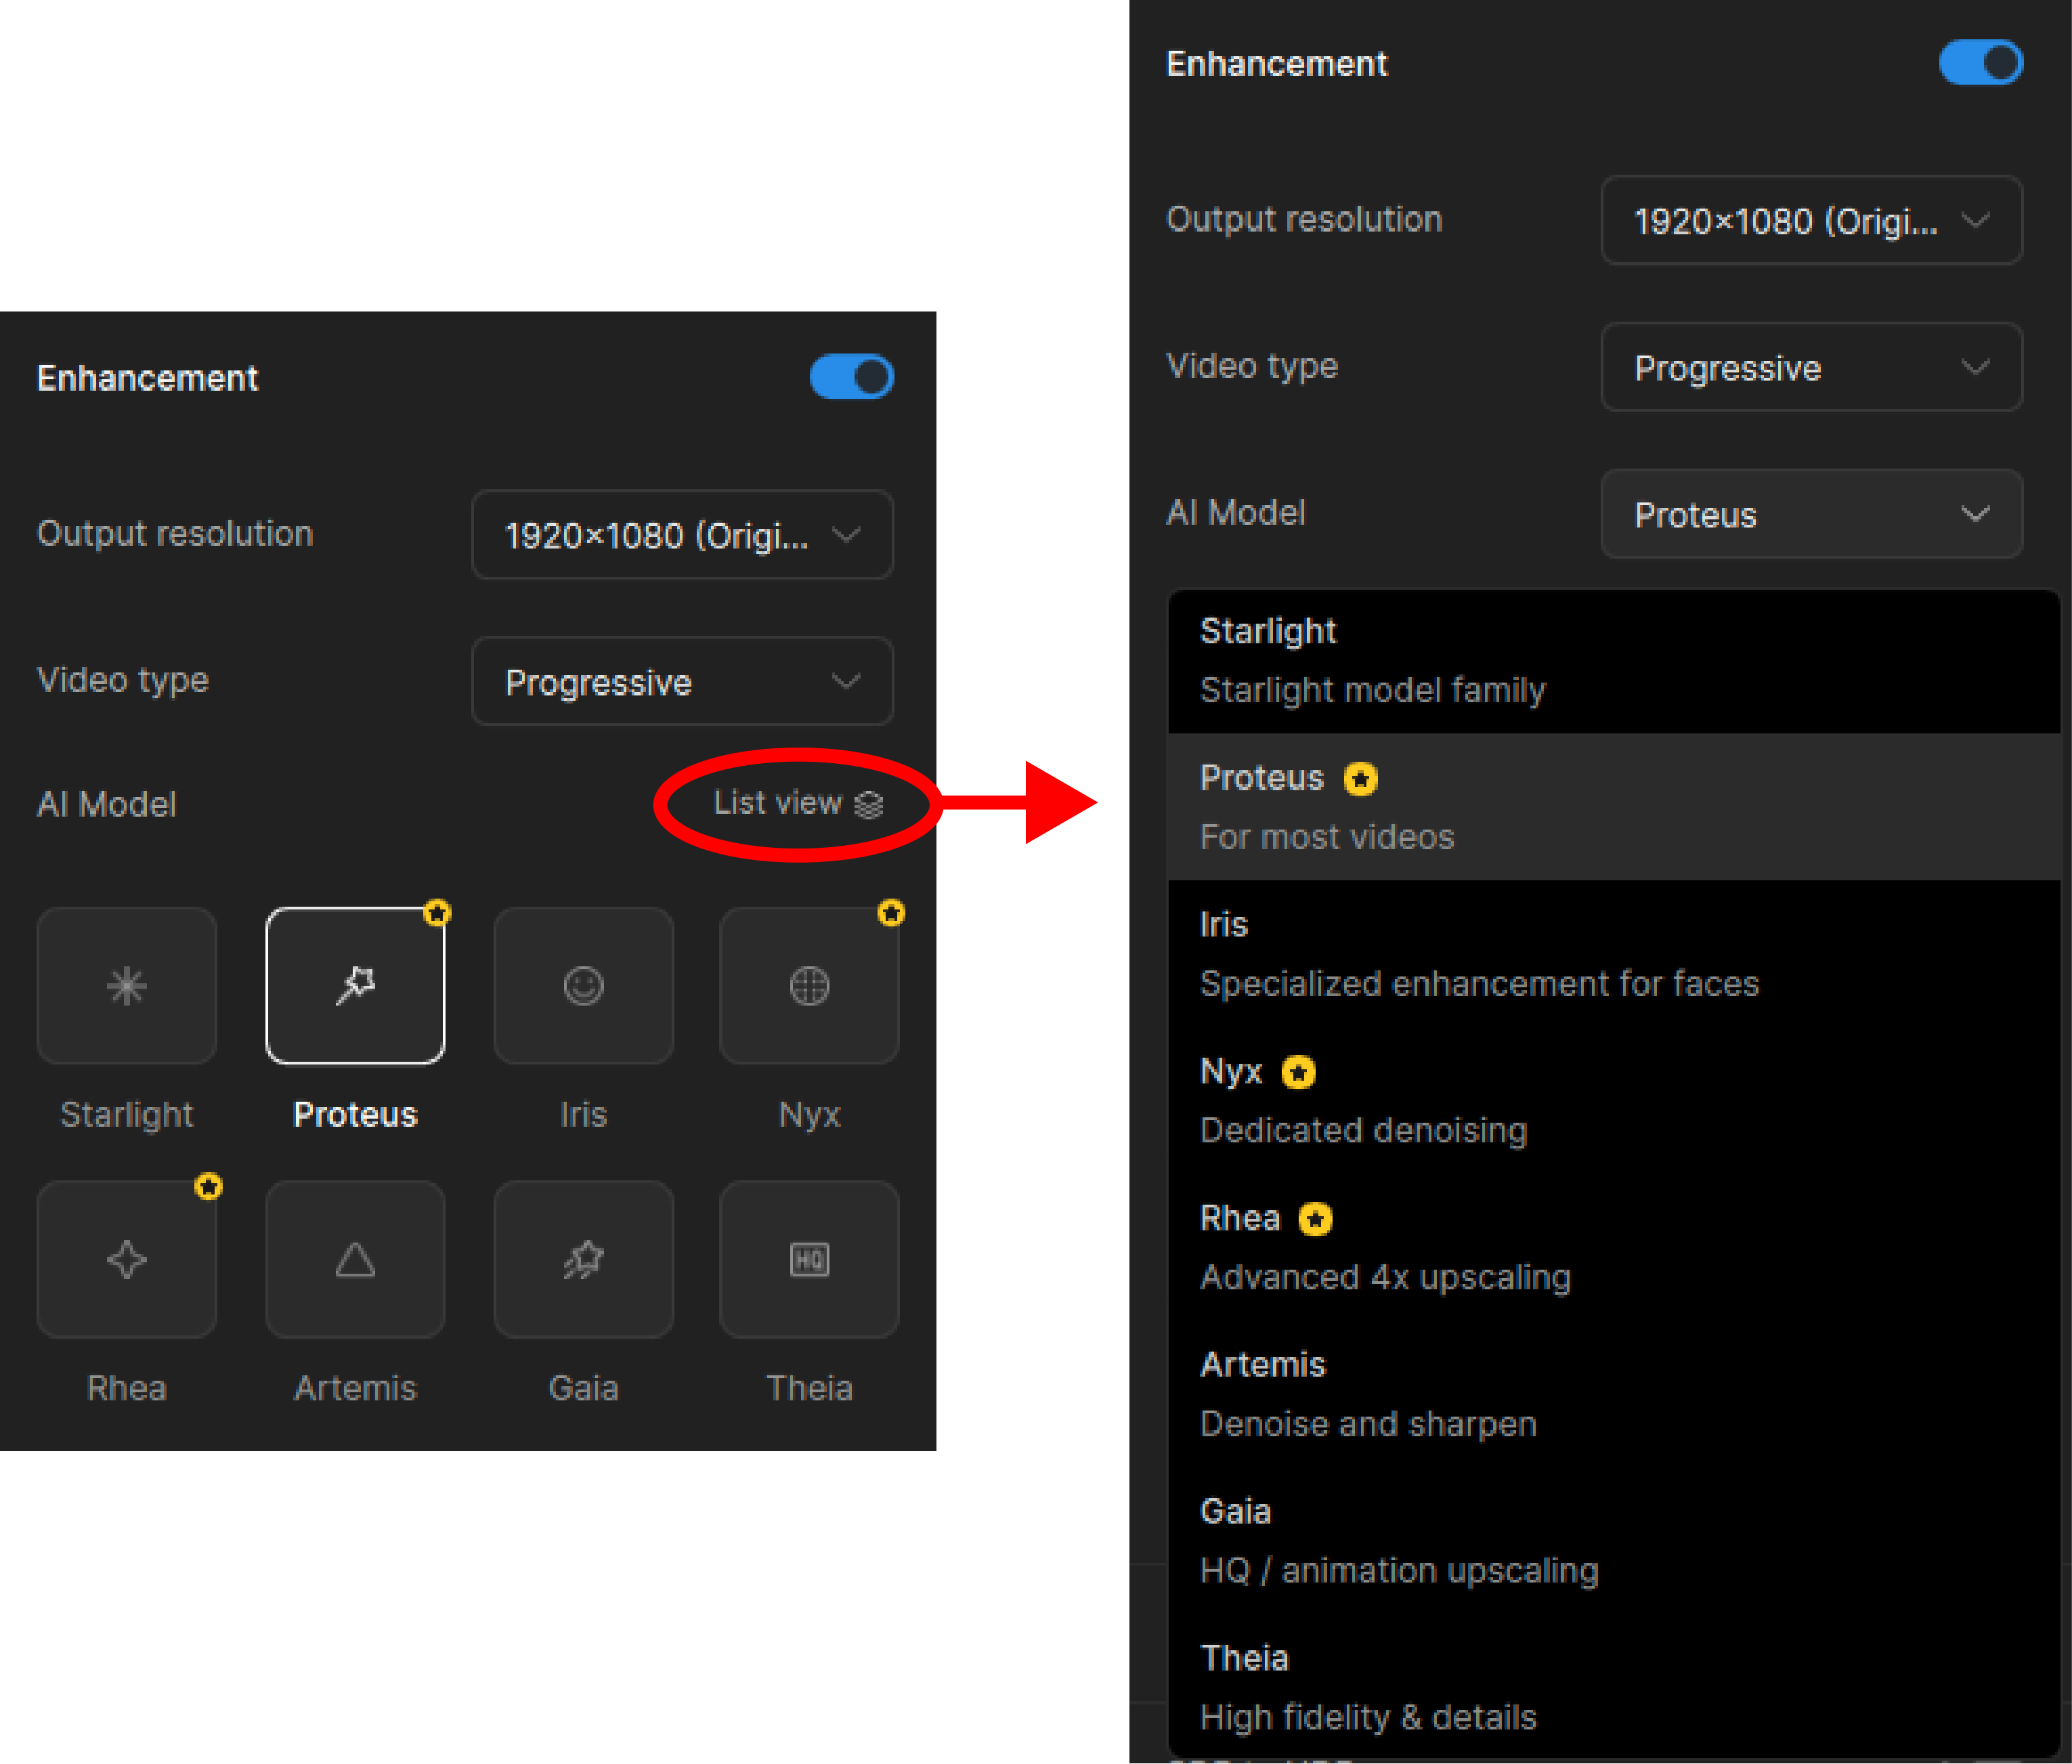2072x1764 pixels.
Task: Select the Starlight model asterisk icon
Action: click(x=127, y=986)
